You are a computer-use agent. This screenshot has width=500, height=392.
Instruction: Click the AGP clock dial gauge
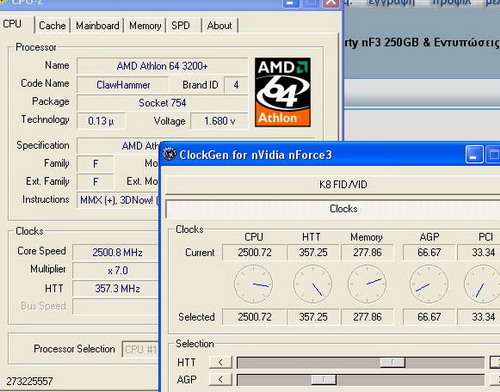[x=429, y=284]
